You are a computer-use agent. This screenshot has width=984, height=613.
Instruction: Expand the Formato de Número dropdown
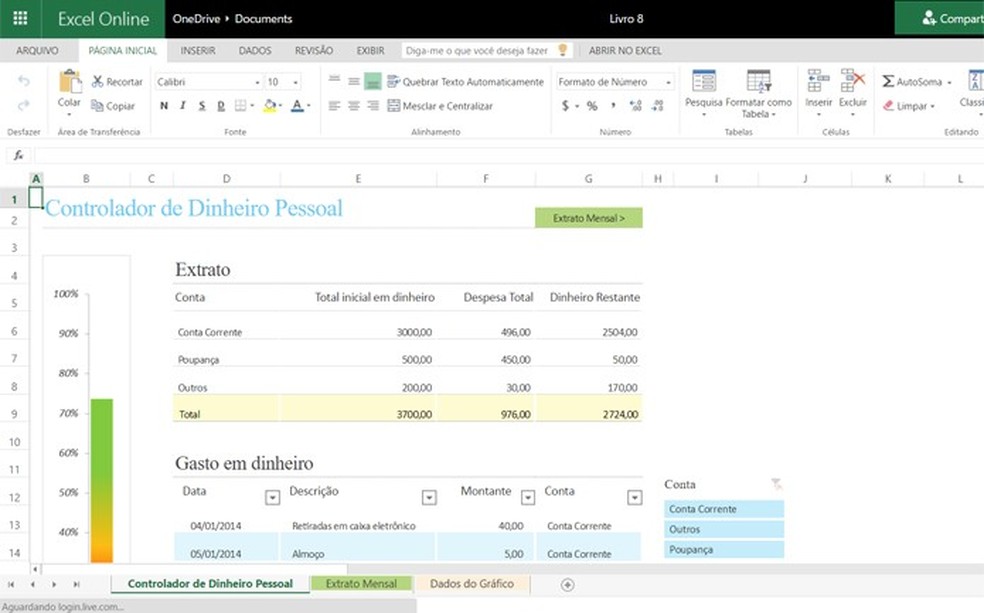point(668,83)
